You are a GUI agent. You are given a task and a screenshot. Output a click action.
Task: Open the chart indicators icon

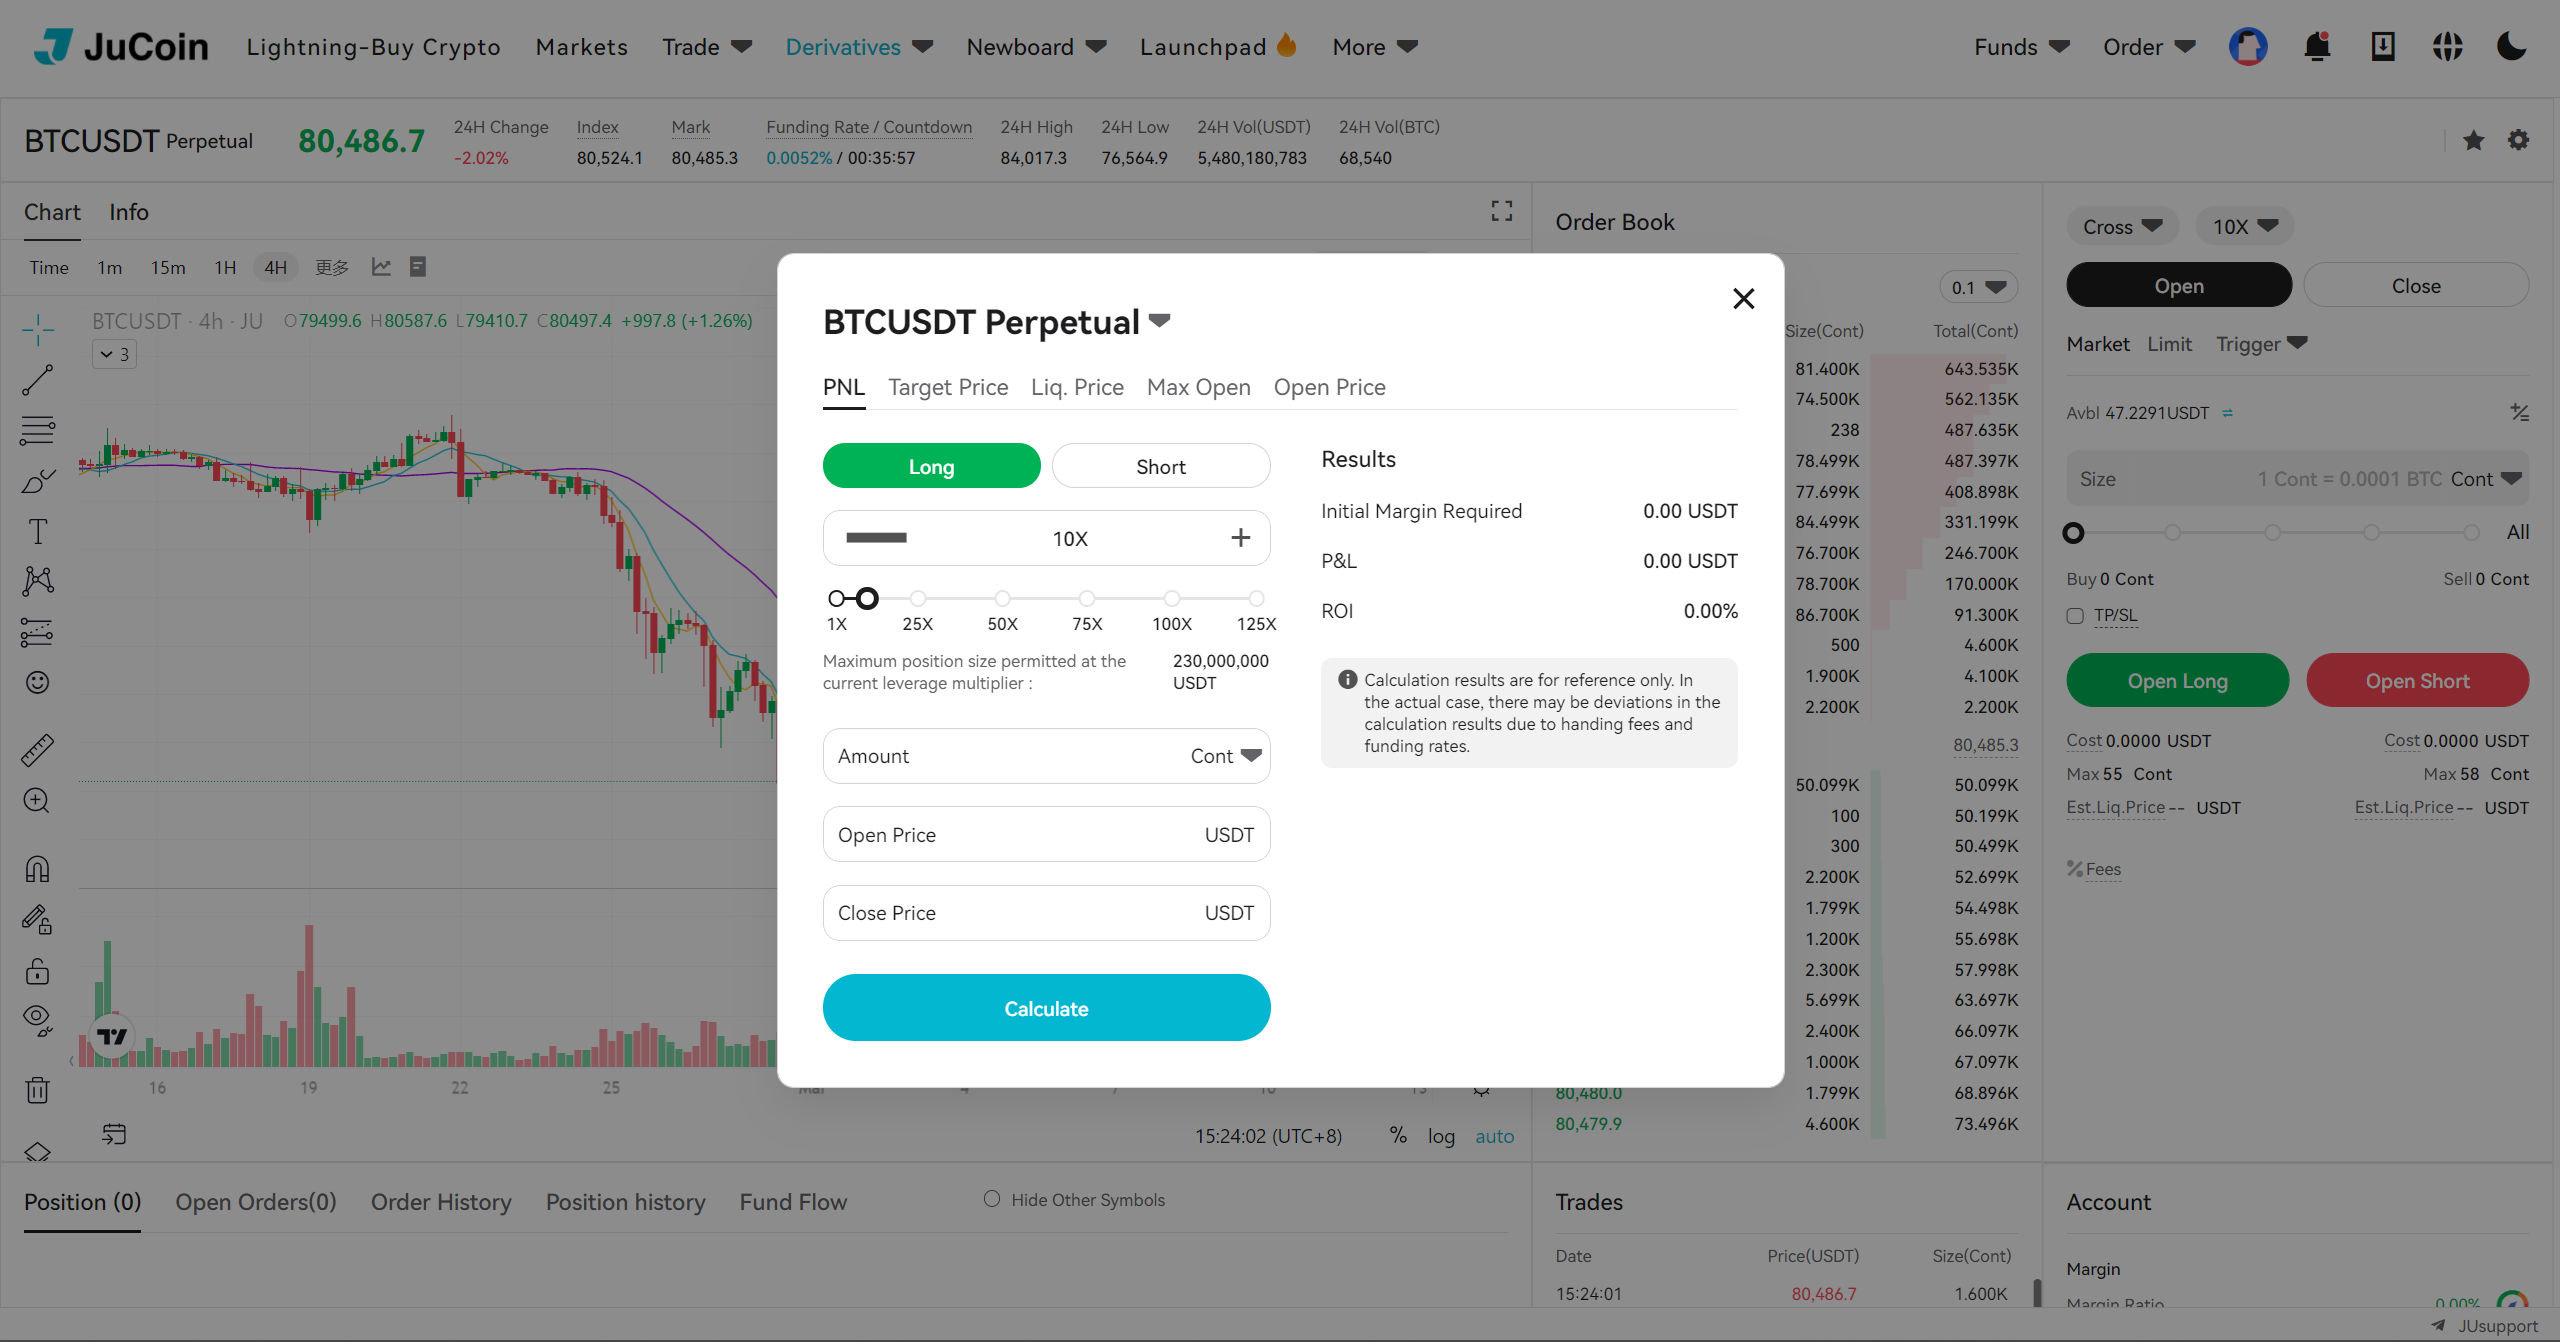tap(381, 267)
